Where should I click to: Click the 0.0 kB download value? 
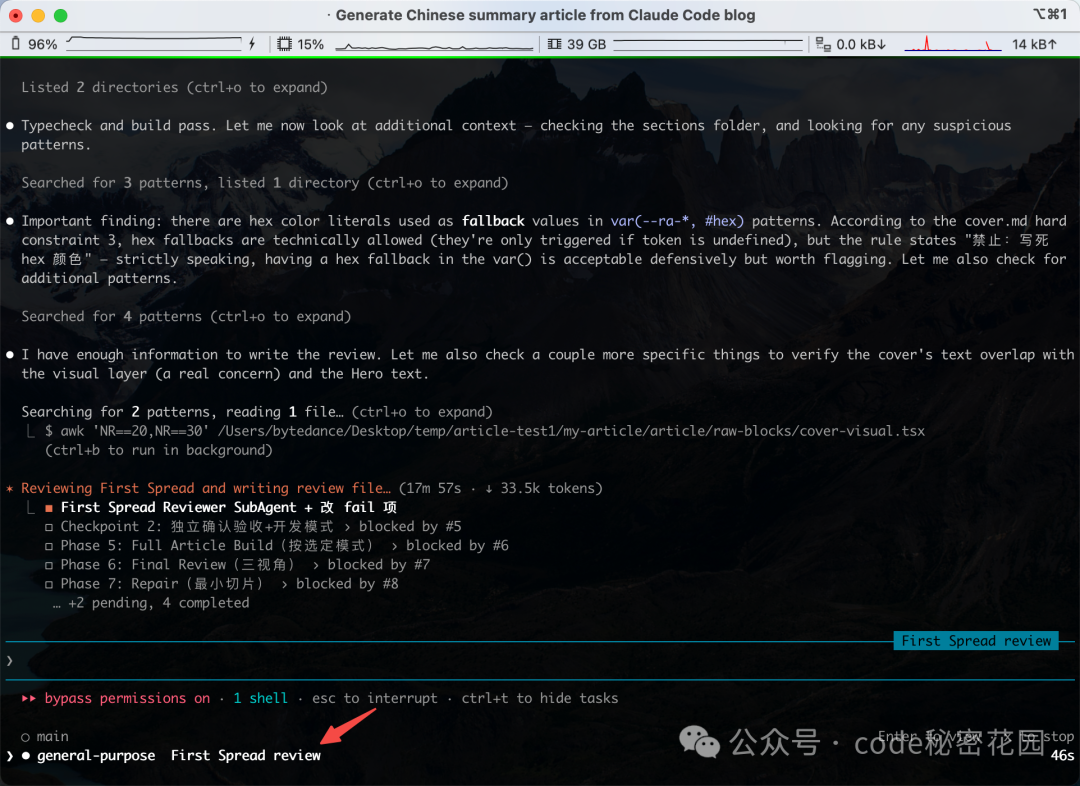click(x=861, y=44)
